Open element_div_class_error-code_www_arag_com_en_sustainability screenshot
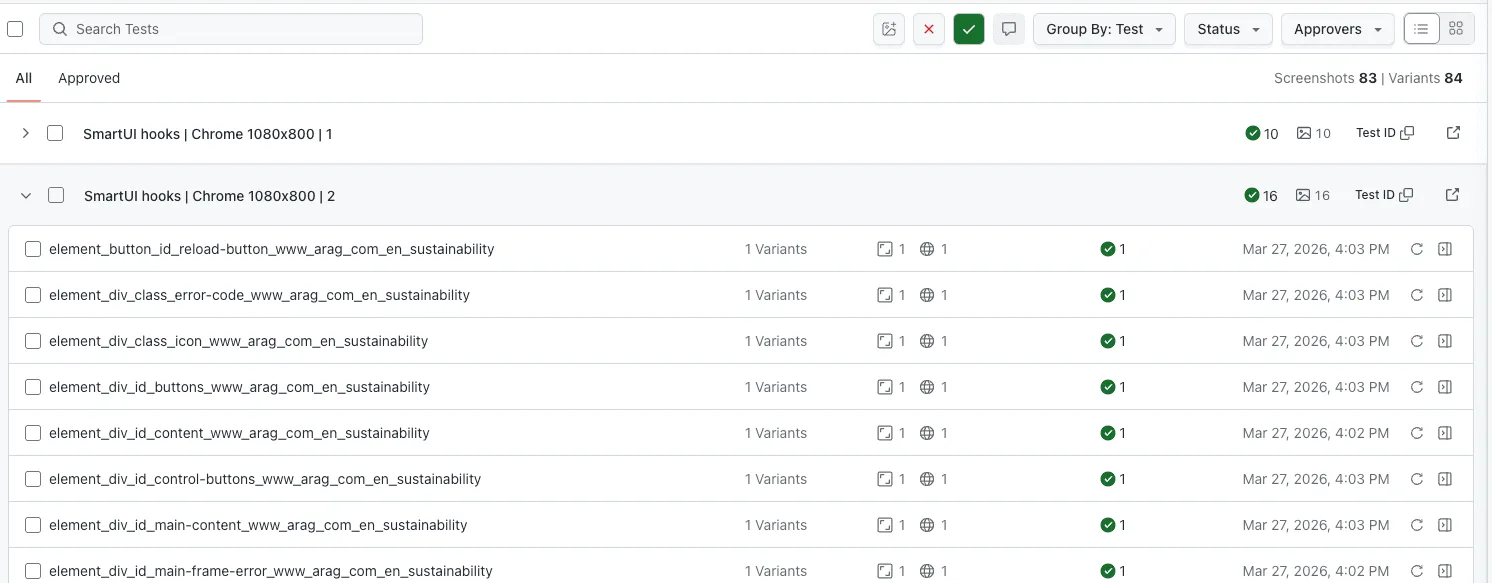Viewport: 1492px width, 583px height. tap(259, 295)
